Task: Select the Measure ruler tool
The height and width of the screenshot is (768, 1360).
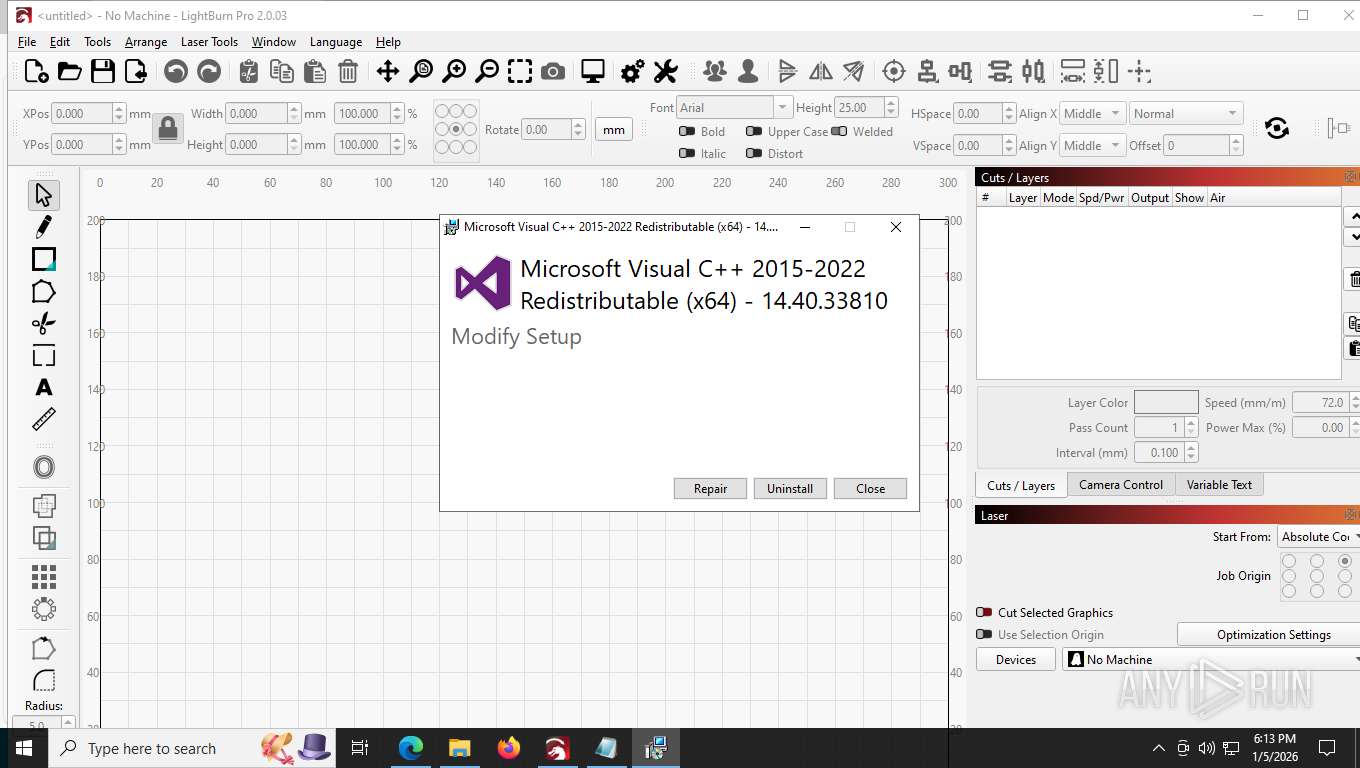Action: click(x=43, y=419)
